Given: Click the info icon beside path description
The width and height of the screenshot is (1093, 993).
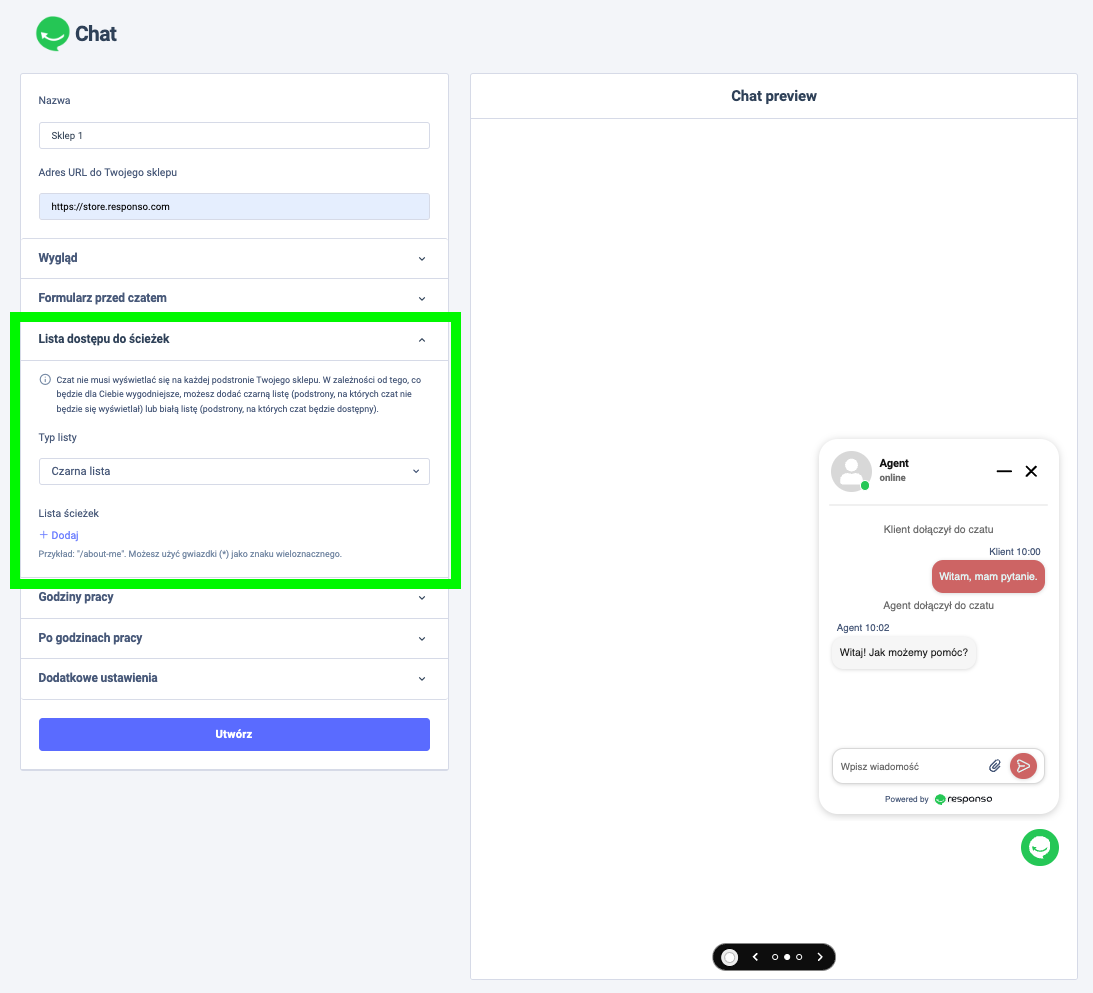Looking at the screenshot, I should coord(45,380).
